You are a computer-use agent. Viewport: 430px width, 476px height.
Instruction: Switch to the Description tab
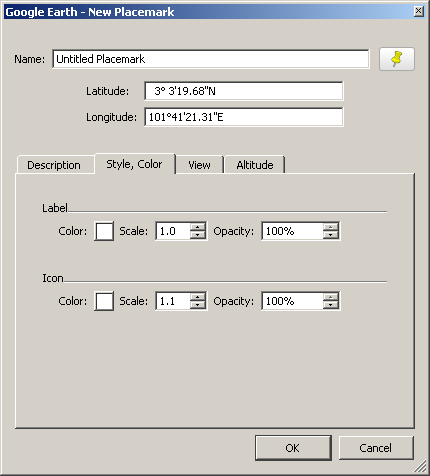(54, 165)
